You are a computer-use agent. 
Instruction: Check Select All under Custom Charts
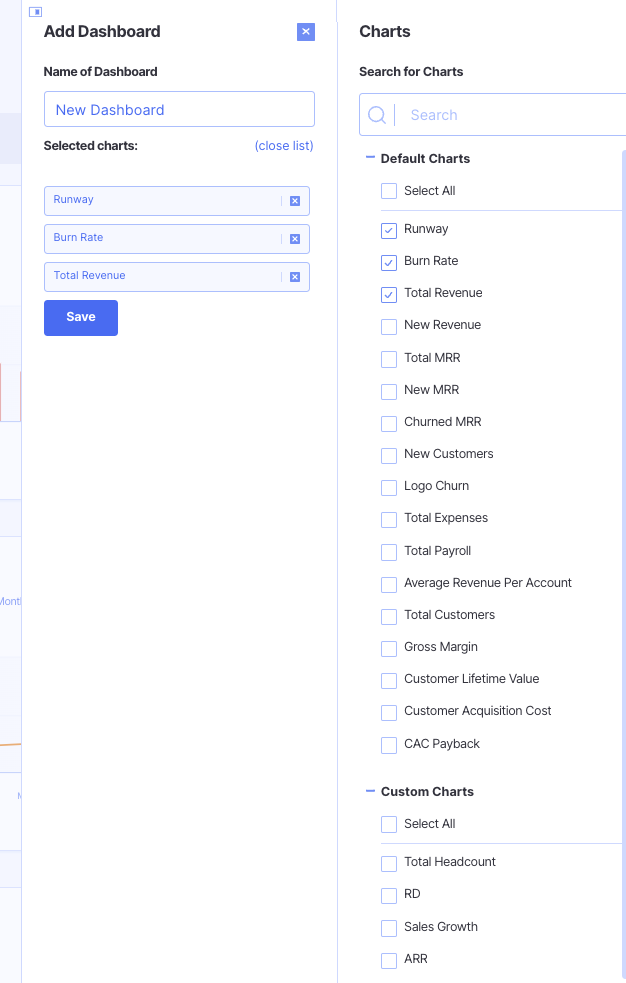coord(389,824)
